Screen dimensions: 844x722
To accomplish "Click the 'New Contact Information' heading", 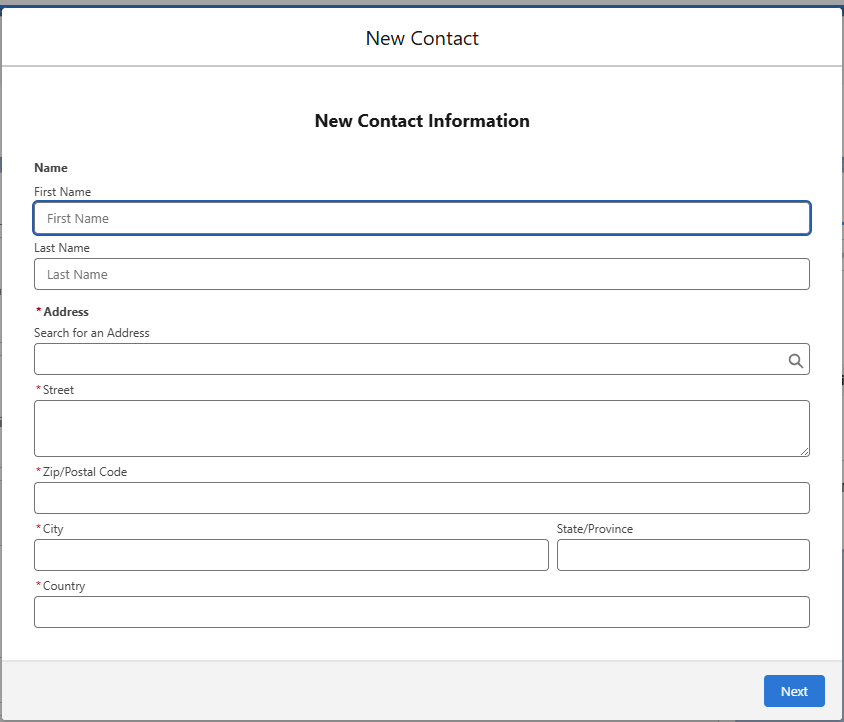I will pyautogui.click(x=422, y=121).
